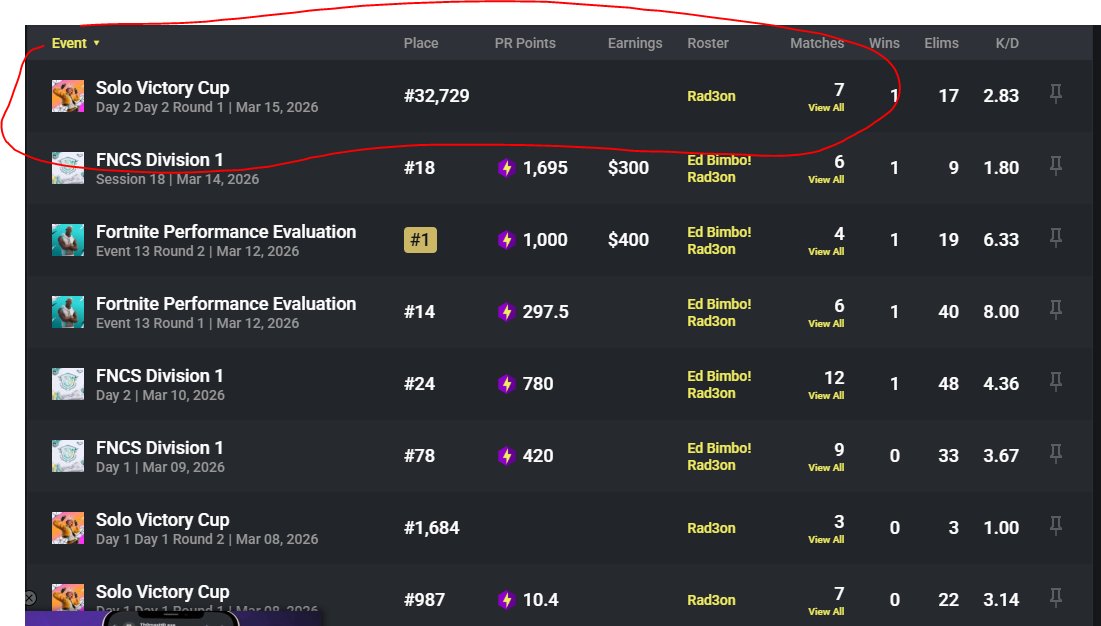View All matches for Performance Evaluation Round 2
This screenshot has width=1101, height=626.
[x=826, y=251]
